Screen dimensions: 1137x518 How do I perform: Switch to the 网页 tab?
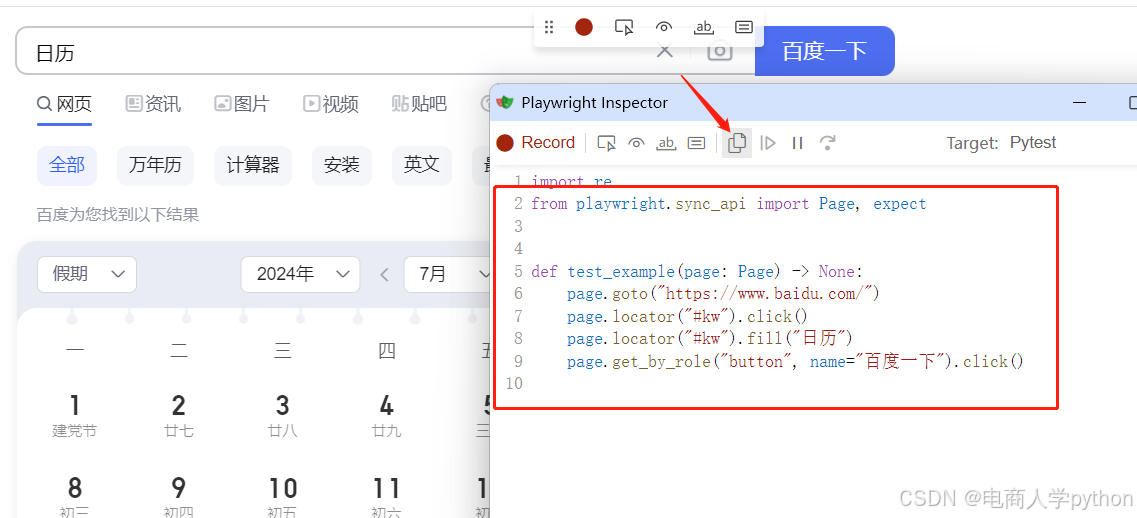tap(65, 104)
